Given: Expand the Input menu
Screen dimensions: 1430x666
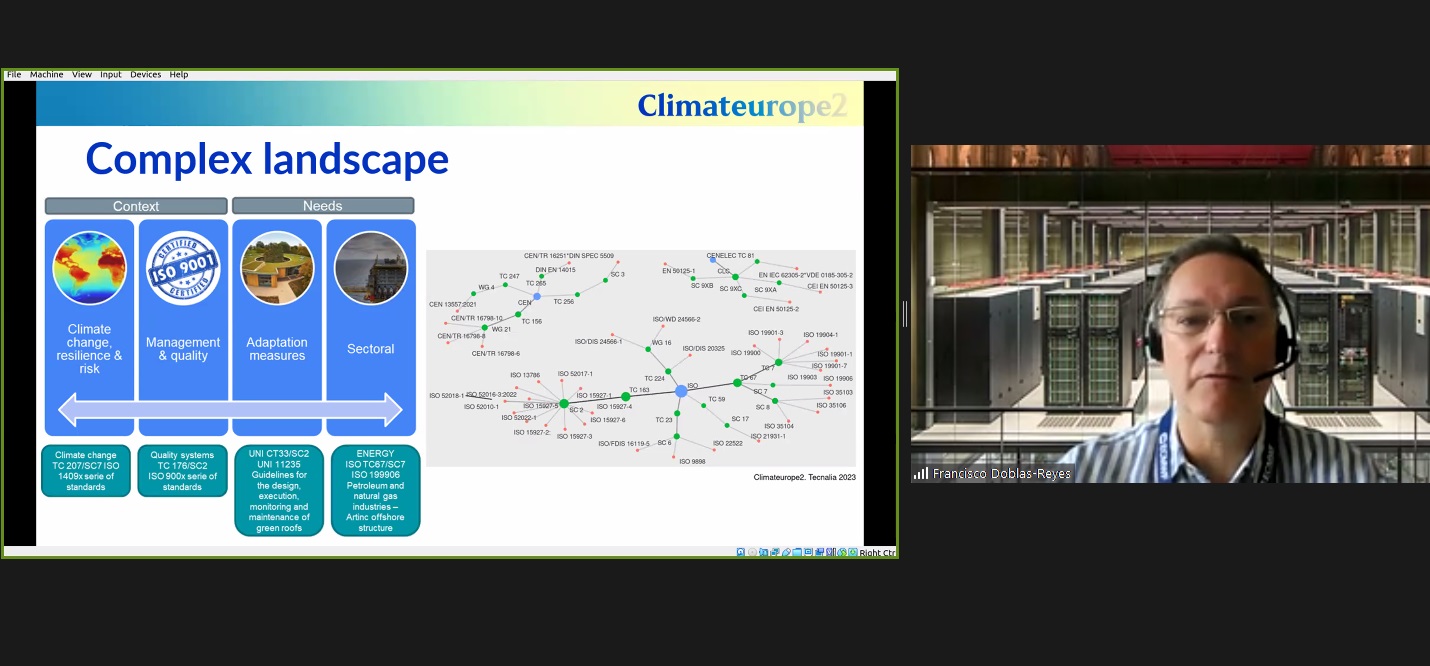Looking at the screenshot, I should pyautogui.click(x=110, y=75).
